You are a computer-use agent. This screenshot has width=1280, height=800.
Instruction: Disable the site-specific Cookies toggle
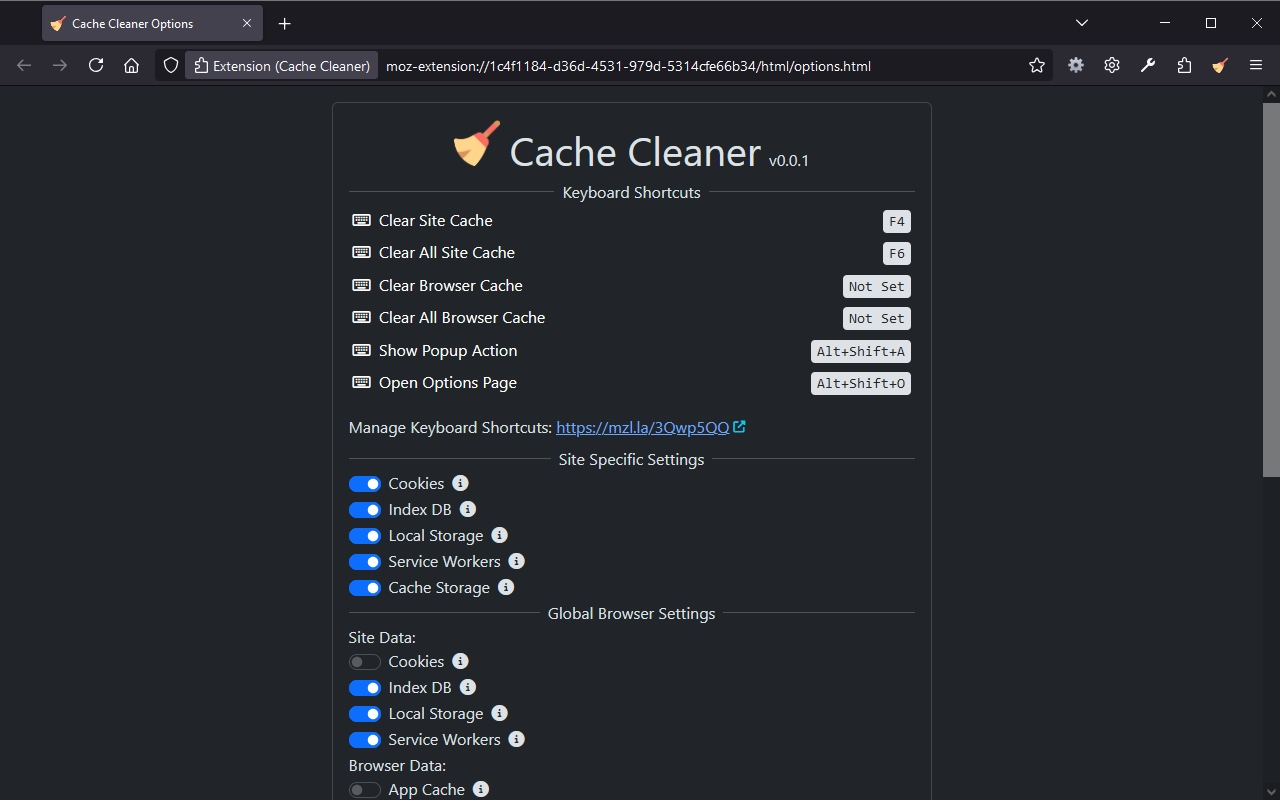[x=365, y=484]
